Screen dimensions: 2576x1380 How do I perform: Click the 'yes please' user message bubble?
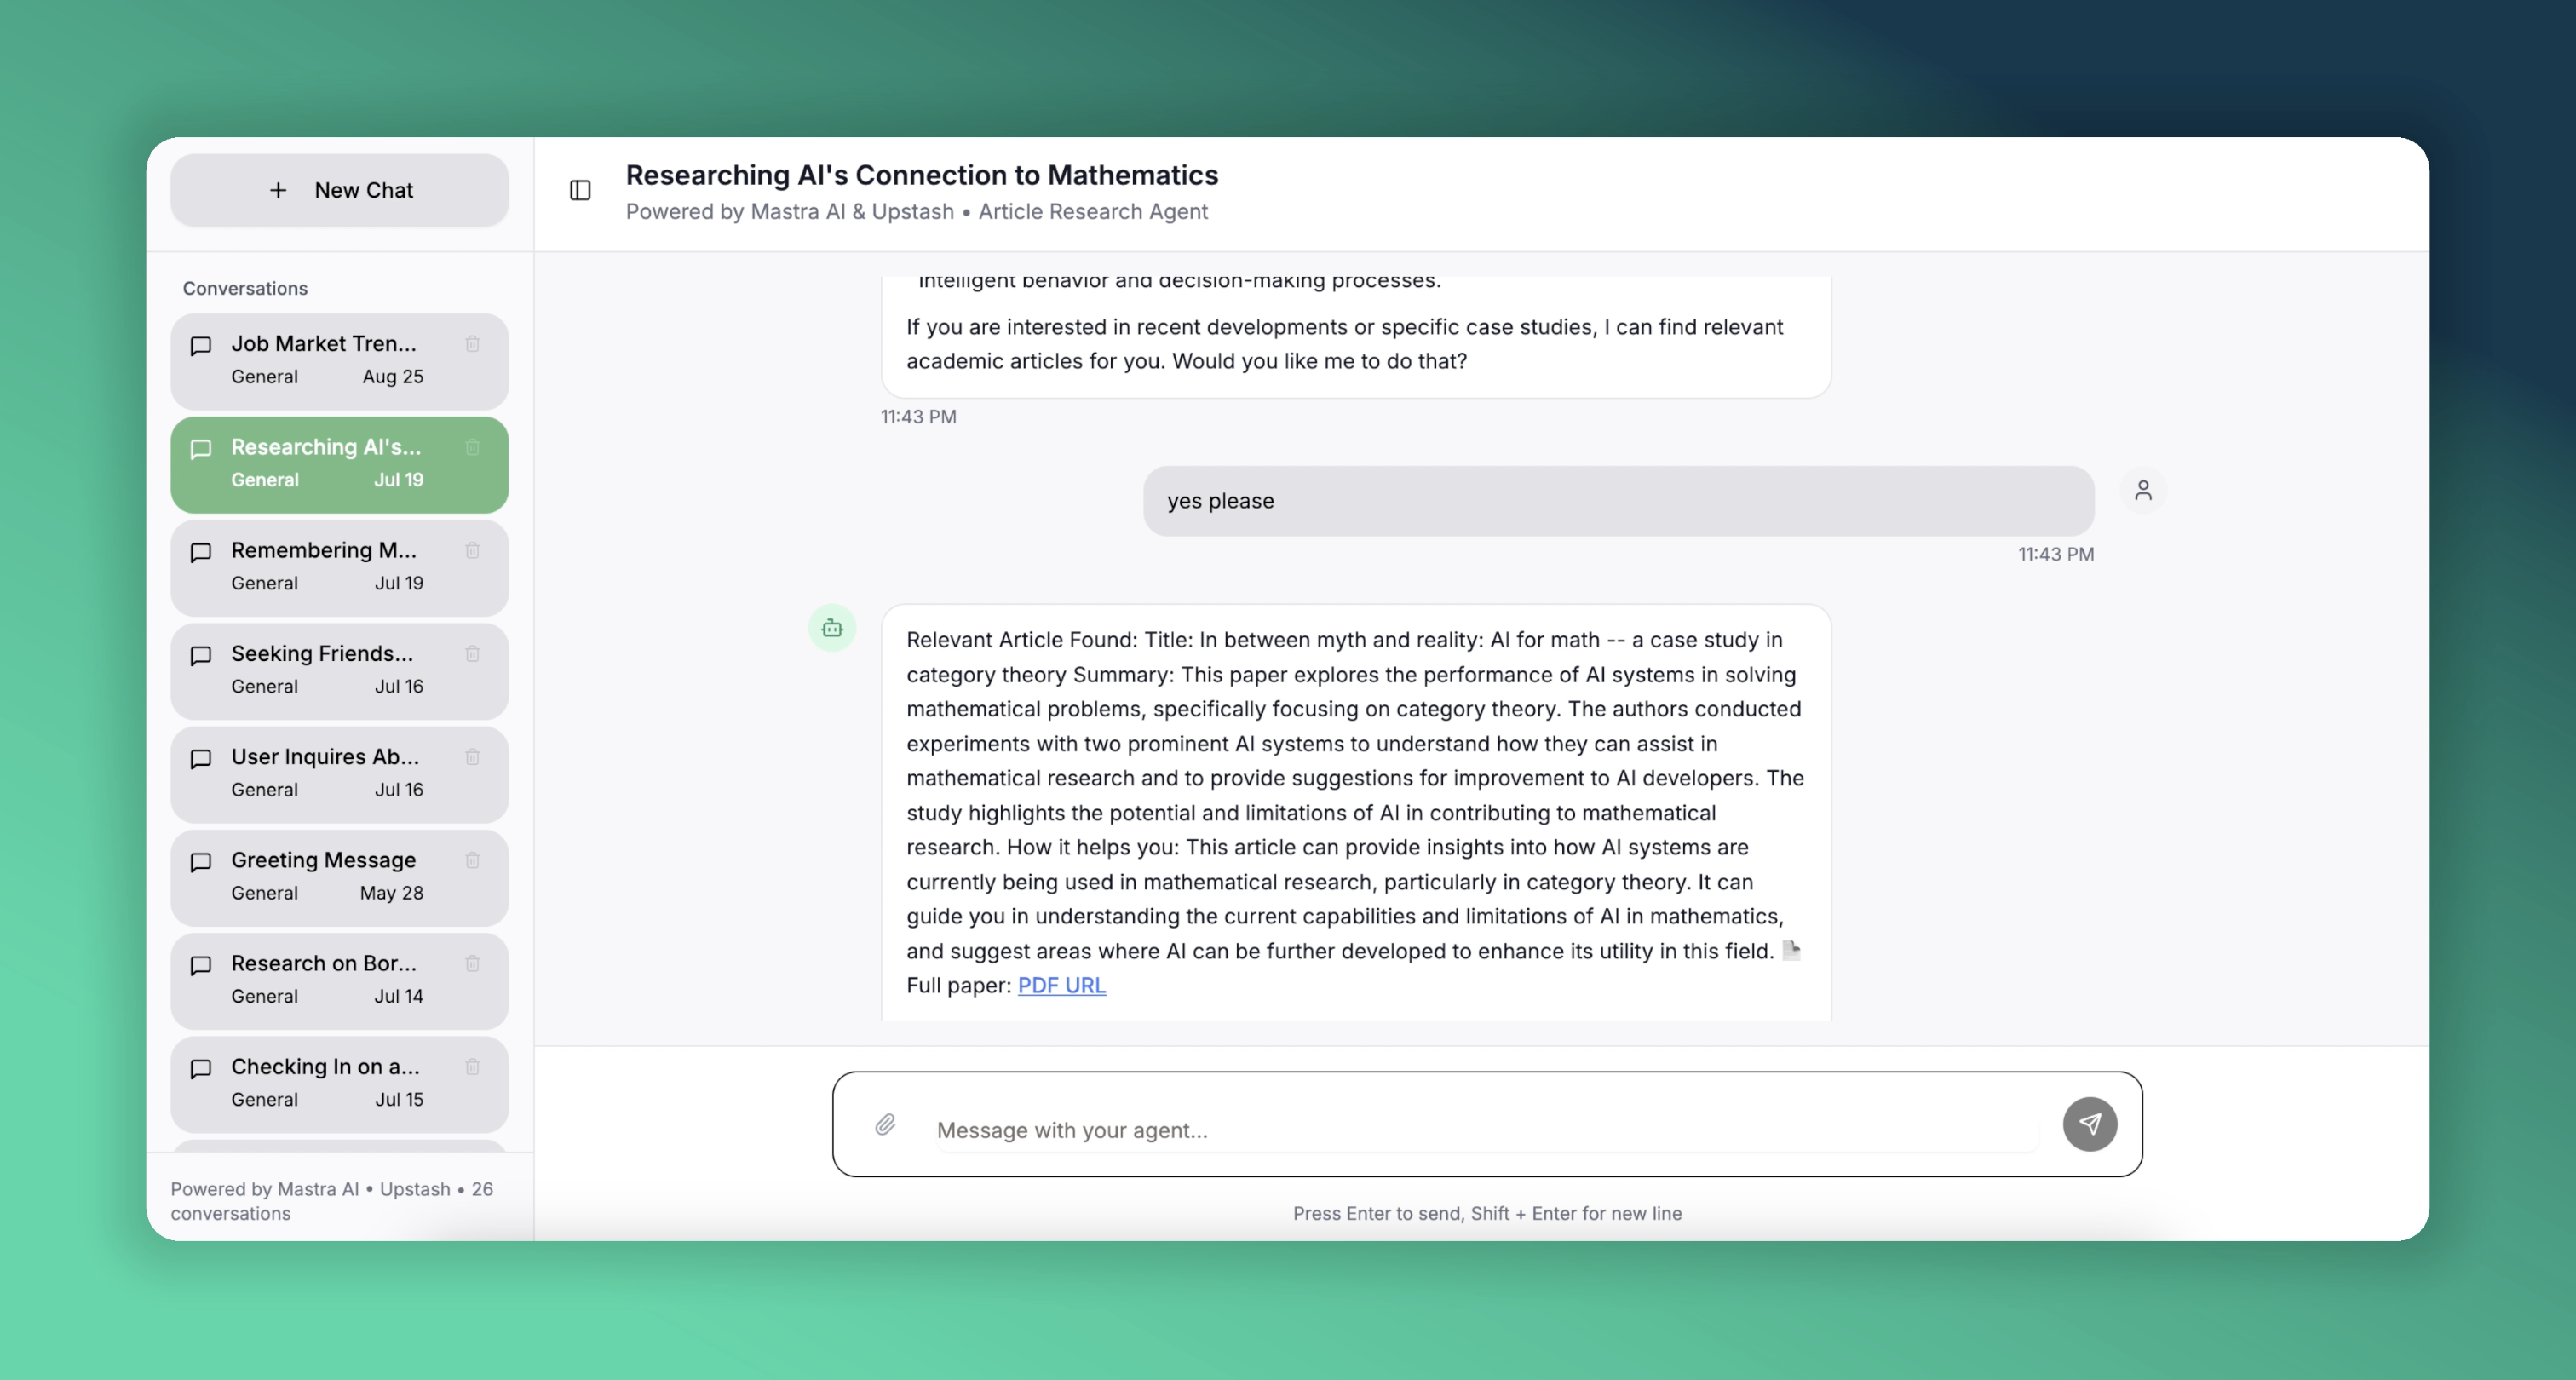point(1618,501)
